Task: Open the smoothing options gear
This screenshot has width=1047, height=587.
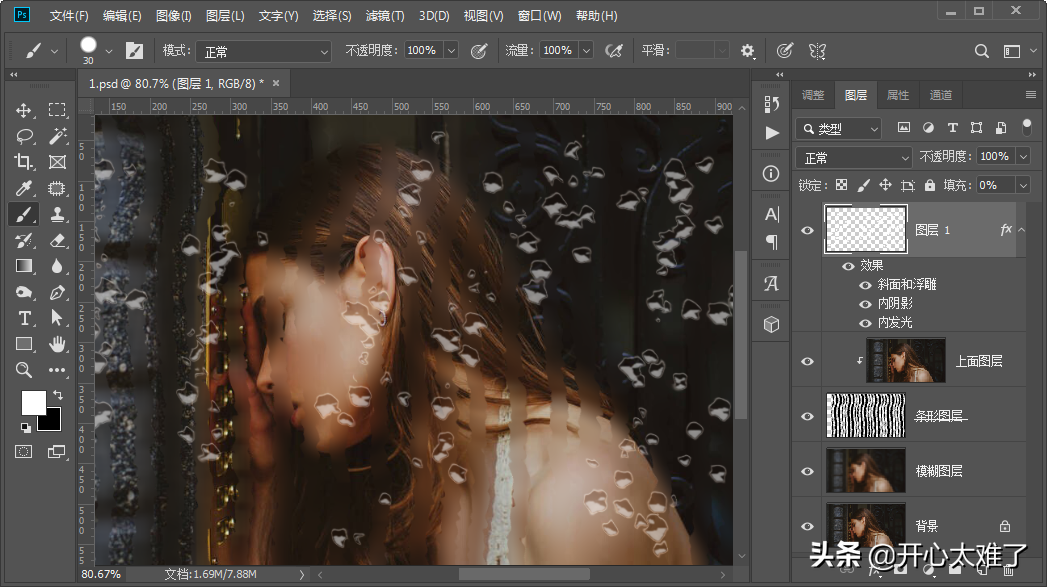Action: pyautogui.click(x=747, y=51)
